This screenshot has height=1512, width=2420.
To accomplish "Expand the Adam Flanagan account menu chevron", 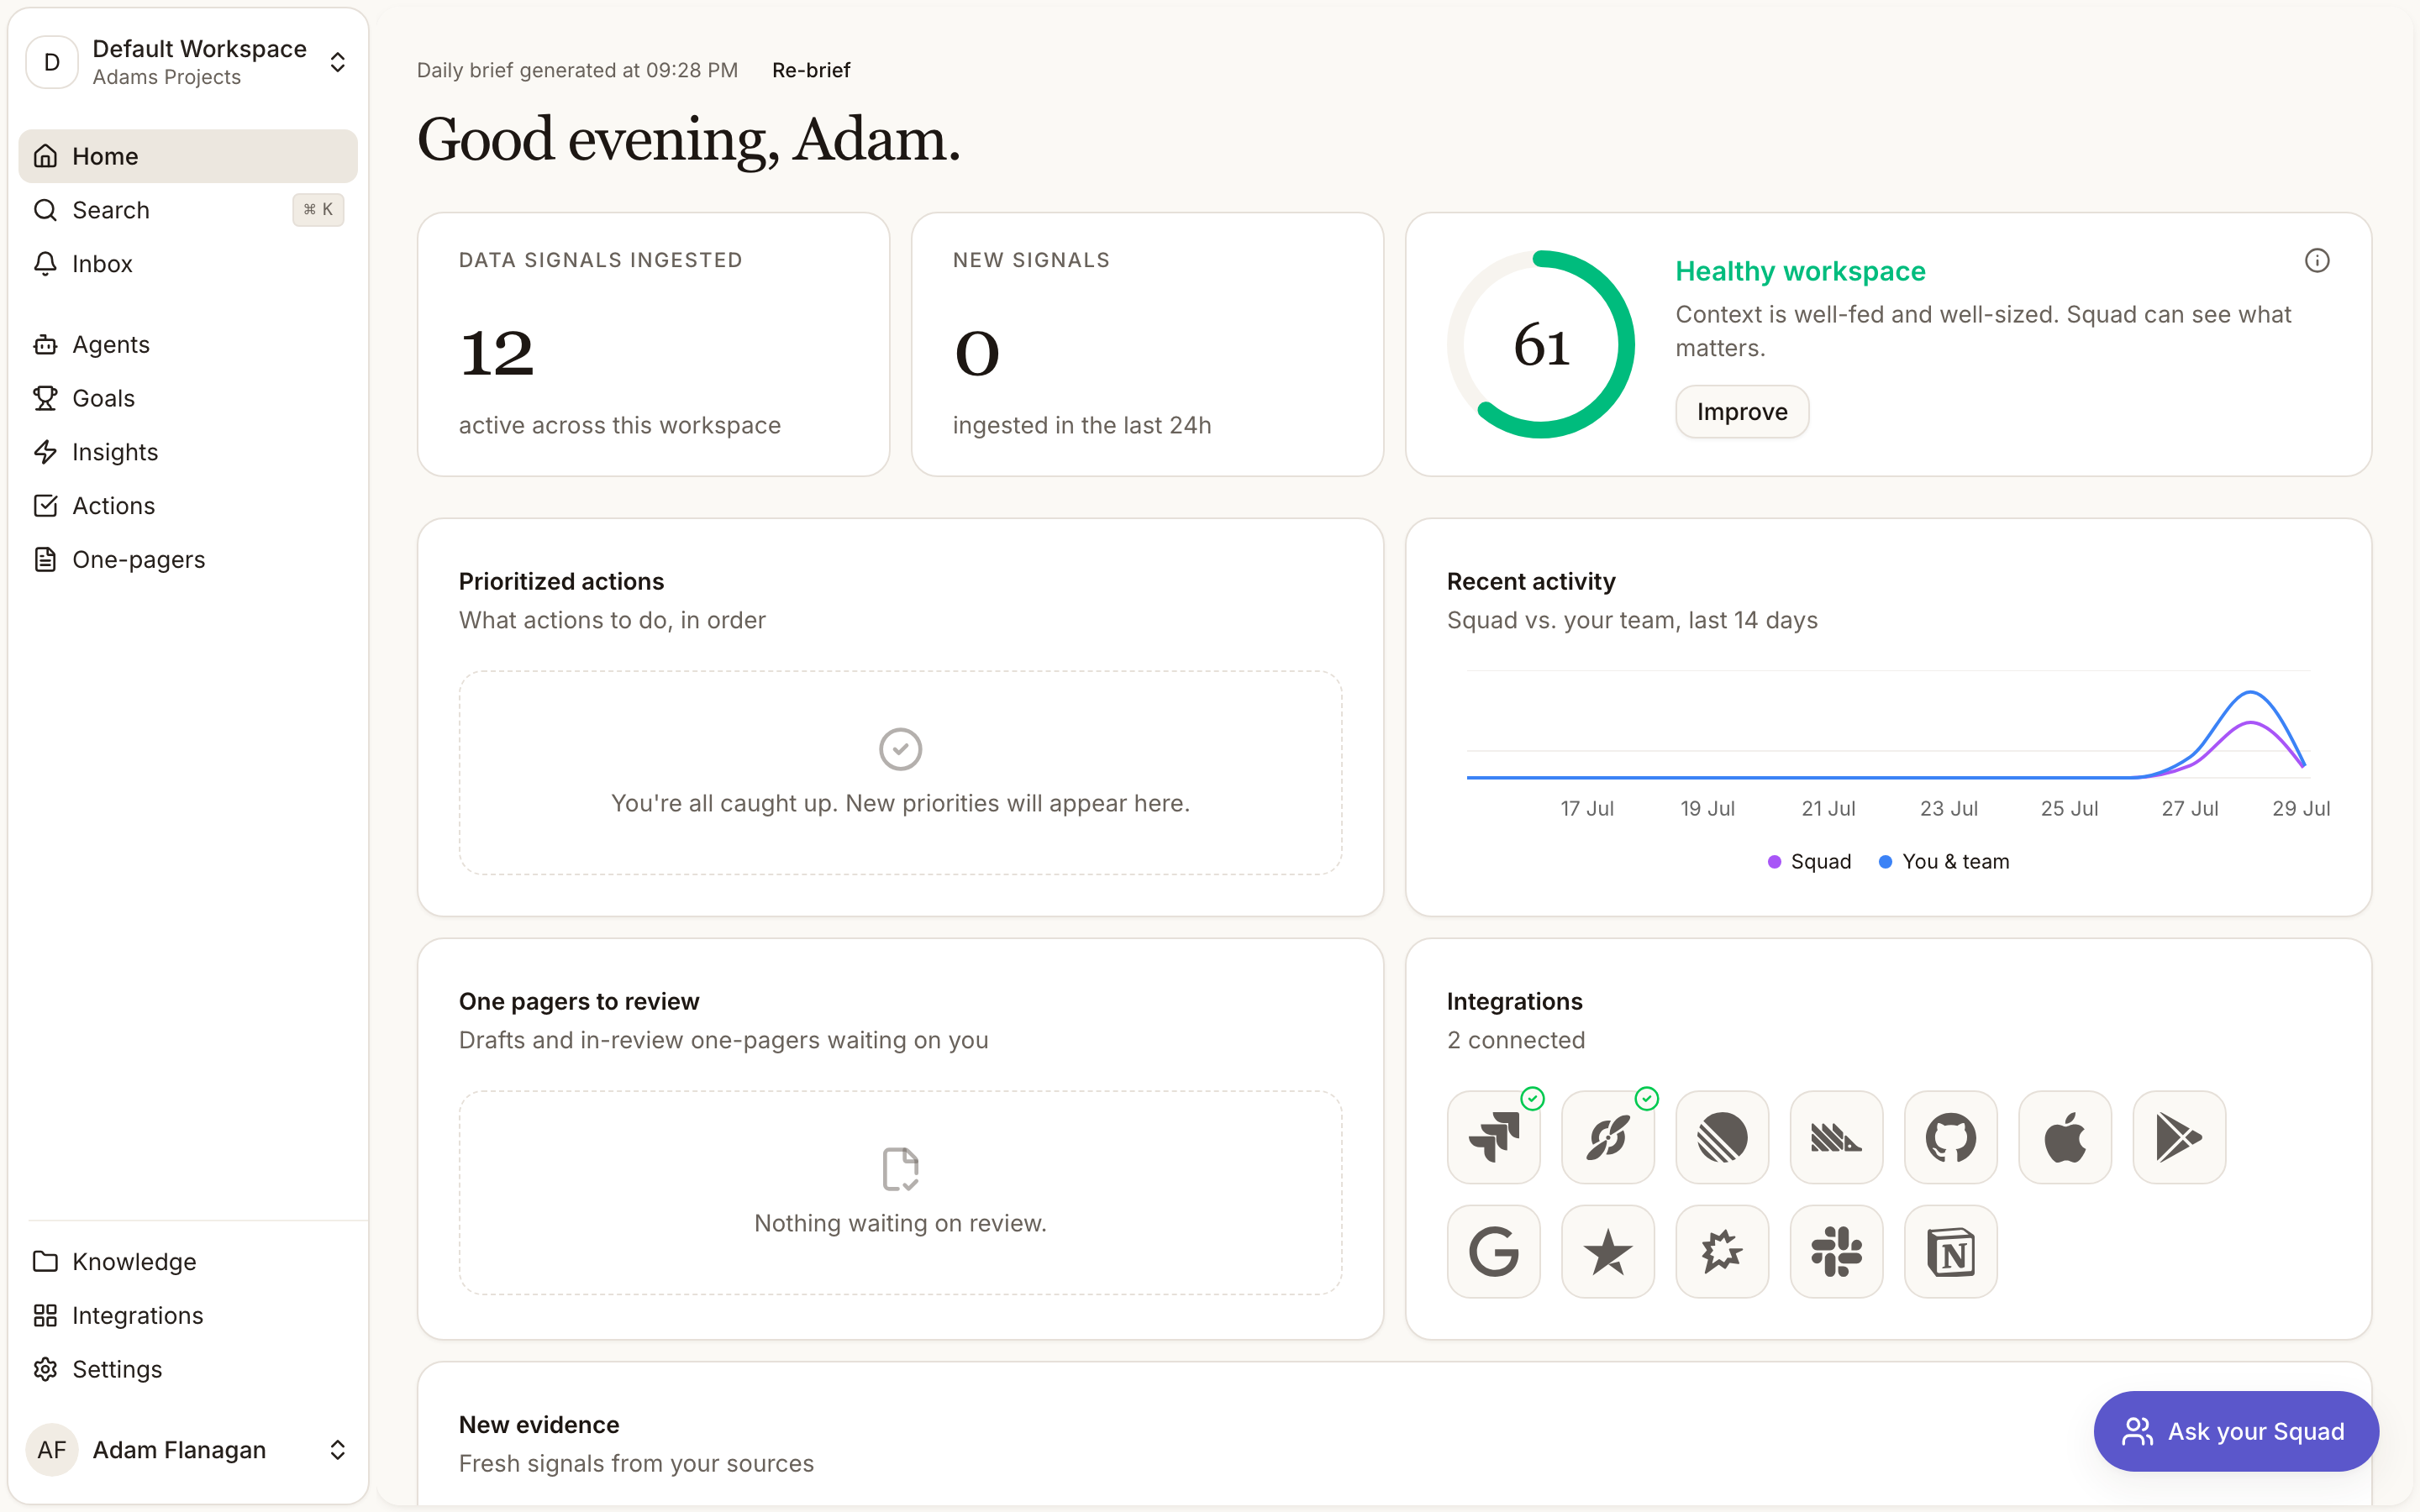I will [x=338, y=1450].
